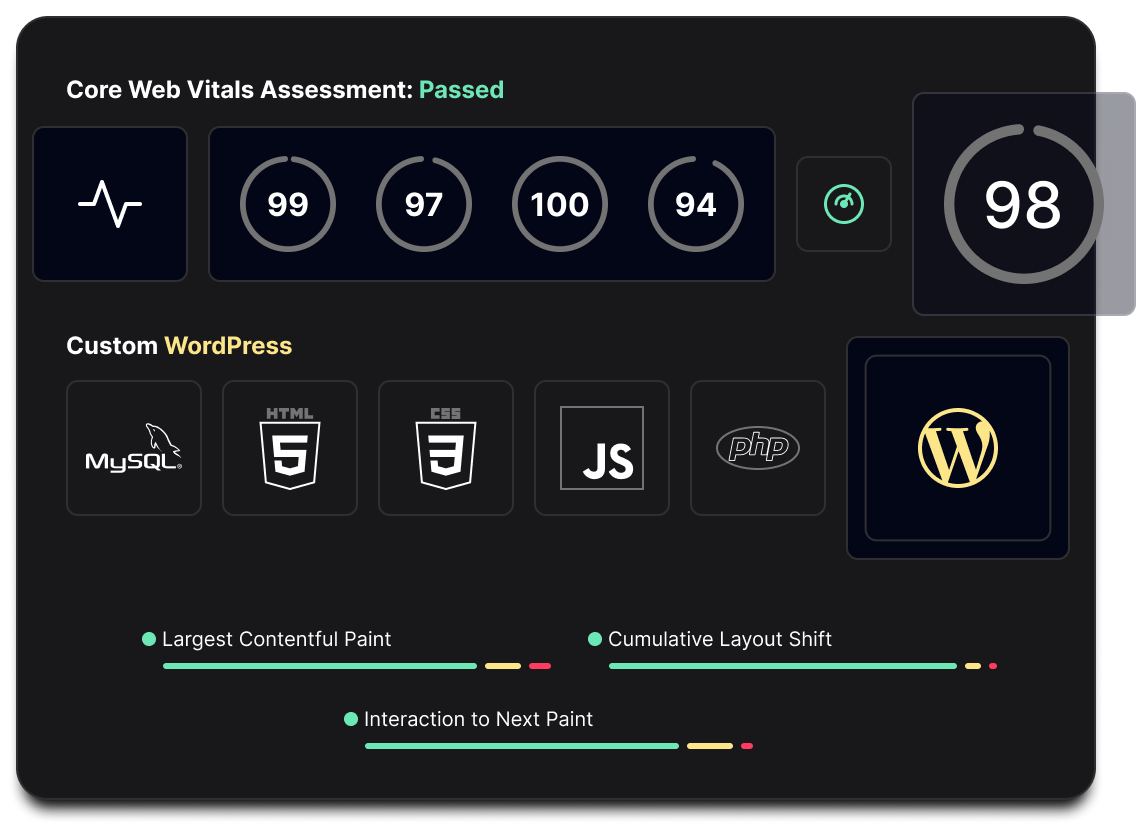Click the yellow WordPress logo tile
Screen dimensions: 1136x824
click(x=958, y=448)
